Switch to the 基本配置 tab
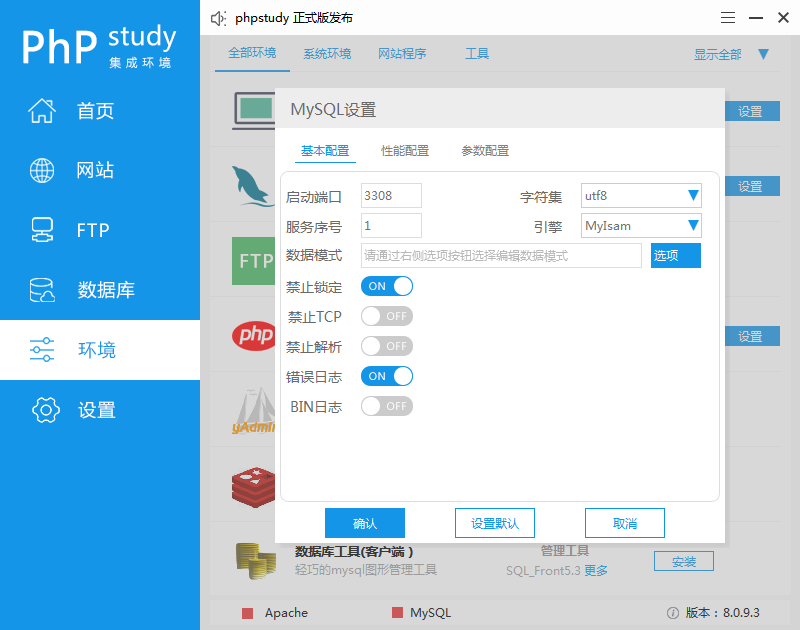The image size is (800, 630). click(x=325, y=151)
